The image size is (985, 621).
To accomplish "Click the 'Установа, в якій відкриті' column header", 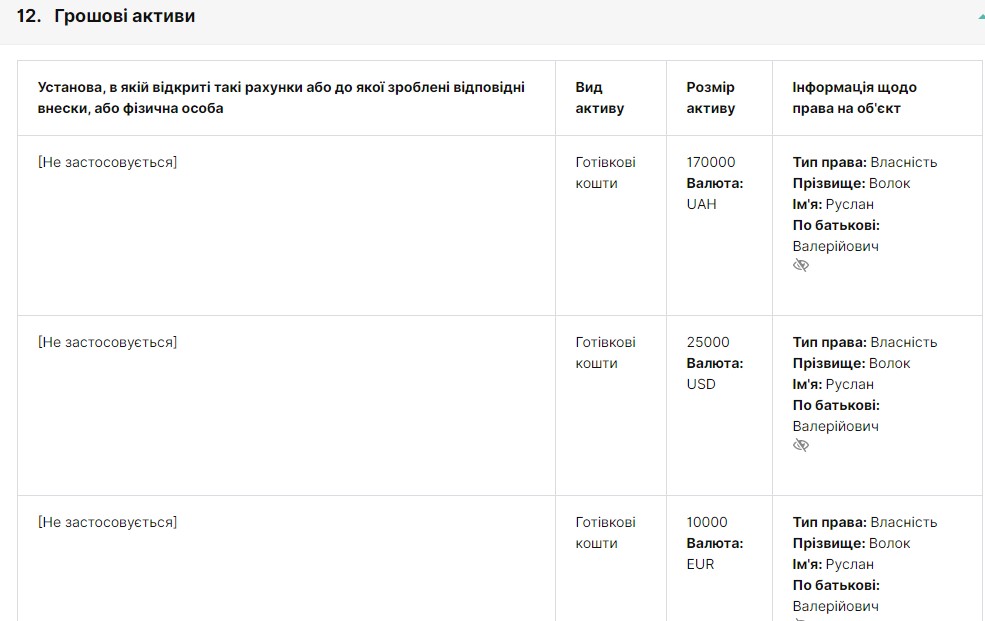I will pyautogui.click(x=281, y=98).
